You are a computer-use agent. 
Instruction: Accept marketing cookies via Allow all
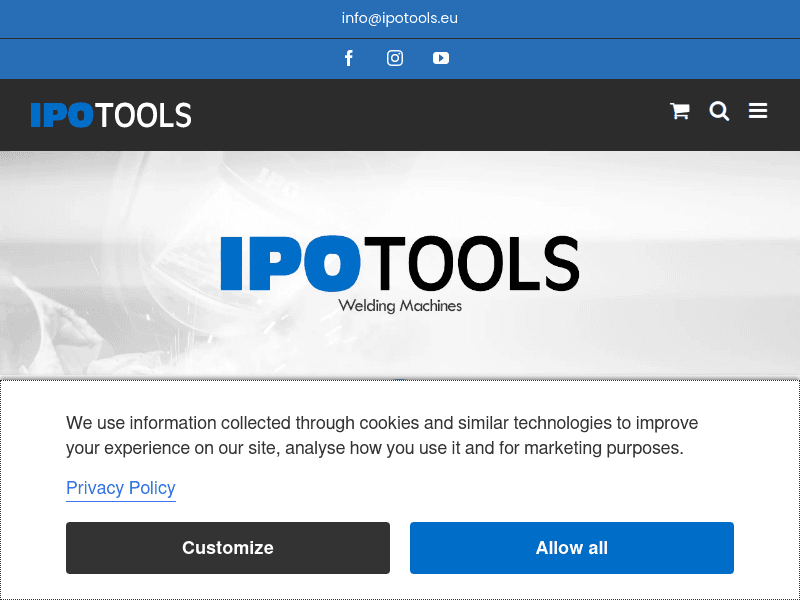click(x=571, y=548)
